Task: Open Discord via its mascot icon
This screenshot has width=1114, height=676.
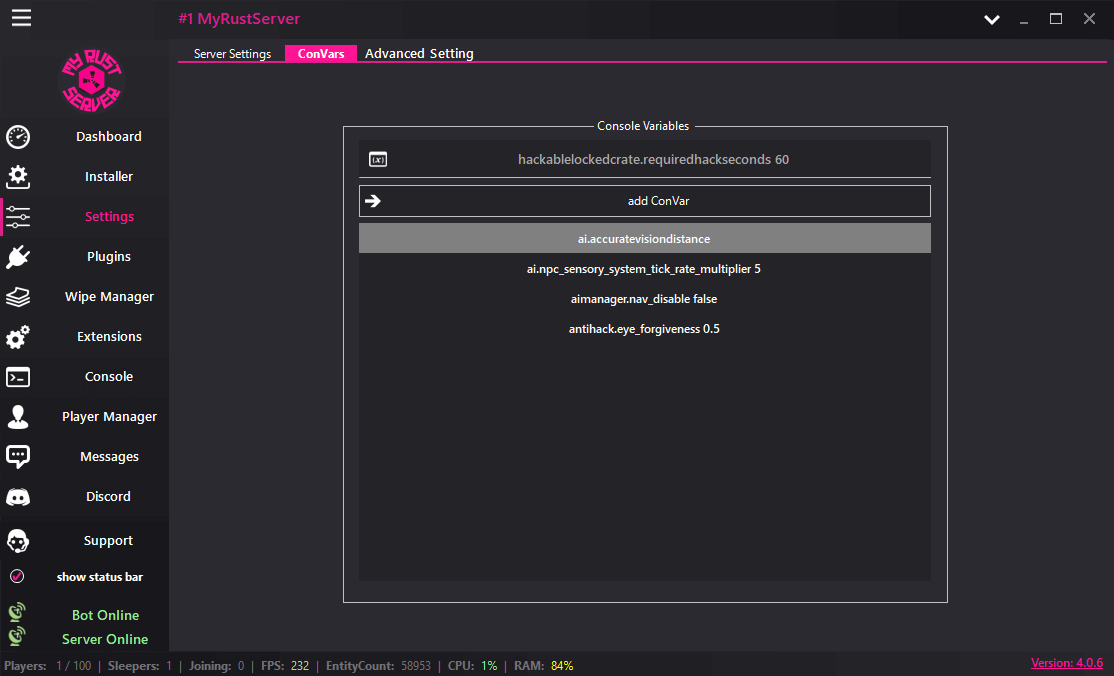Action: (x=18, y=497)
